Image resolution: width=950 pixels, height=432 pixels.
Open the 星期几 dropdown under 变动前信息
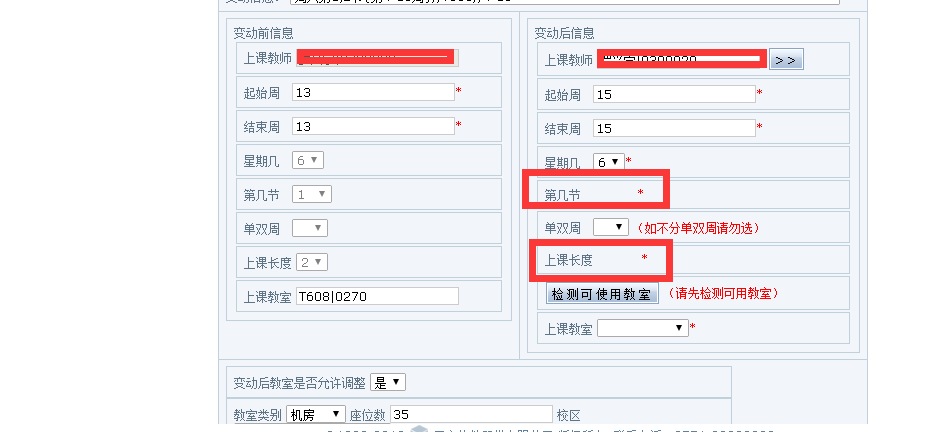click(x=307, y=160)
